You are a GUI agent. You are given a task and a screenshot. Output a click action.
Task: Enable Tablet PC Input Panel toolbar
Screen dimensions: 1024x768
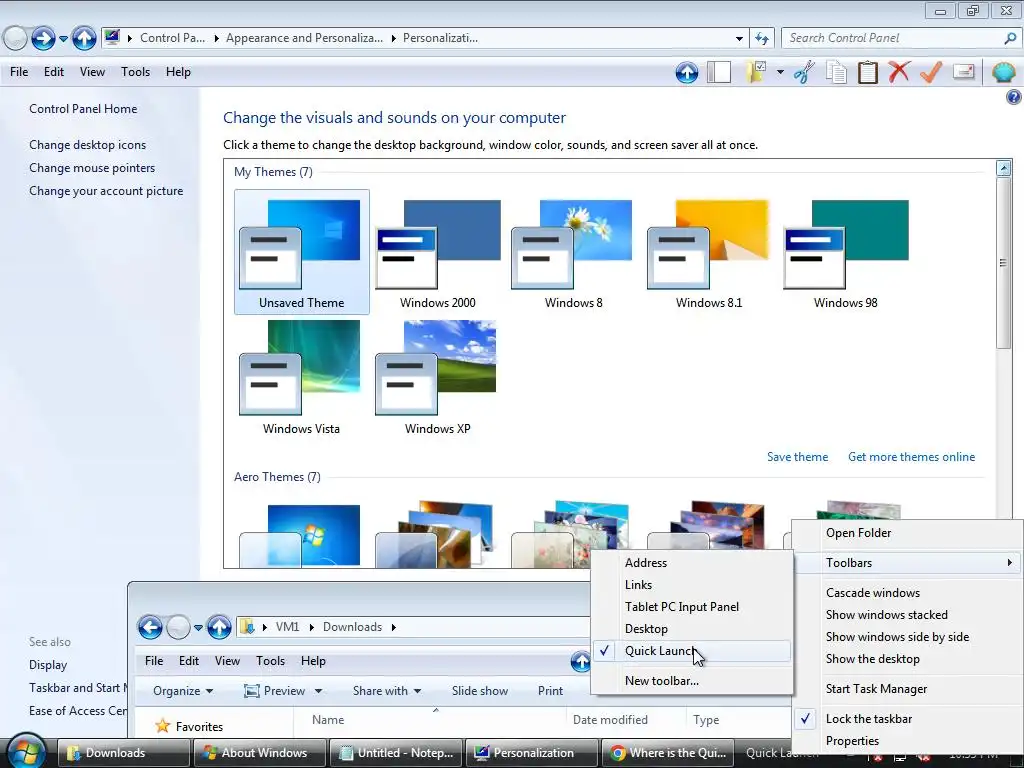pos(691,607)
